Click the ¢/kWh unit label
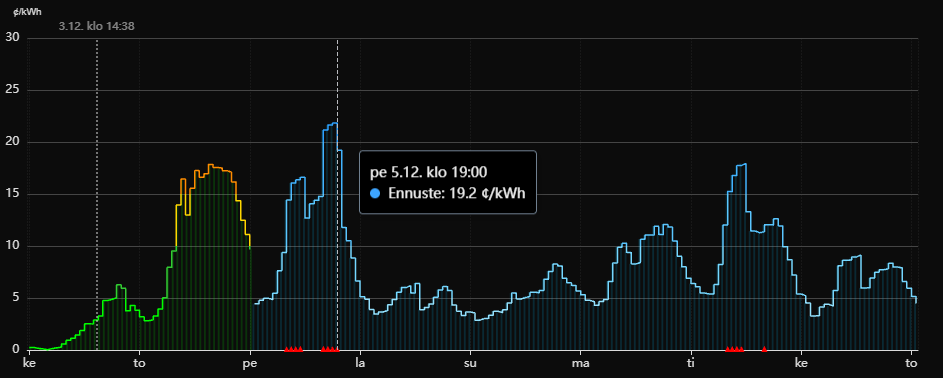943x378 pixels. [23, 11]
